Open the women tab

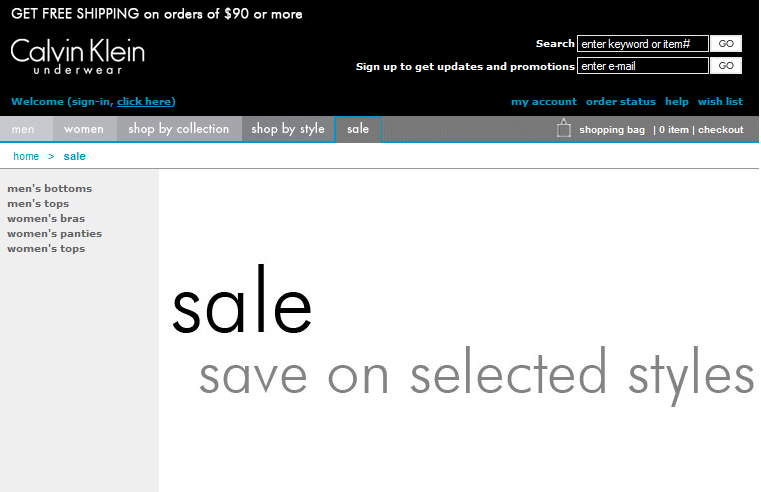pyautogui.click(x=84, y=129)
